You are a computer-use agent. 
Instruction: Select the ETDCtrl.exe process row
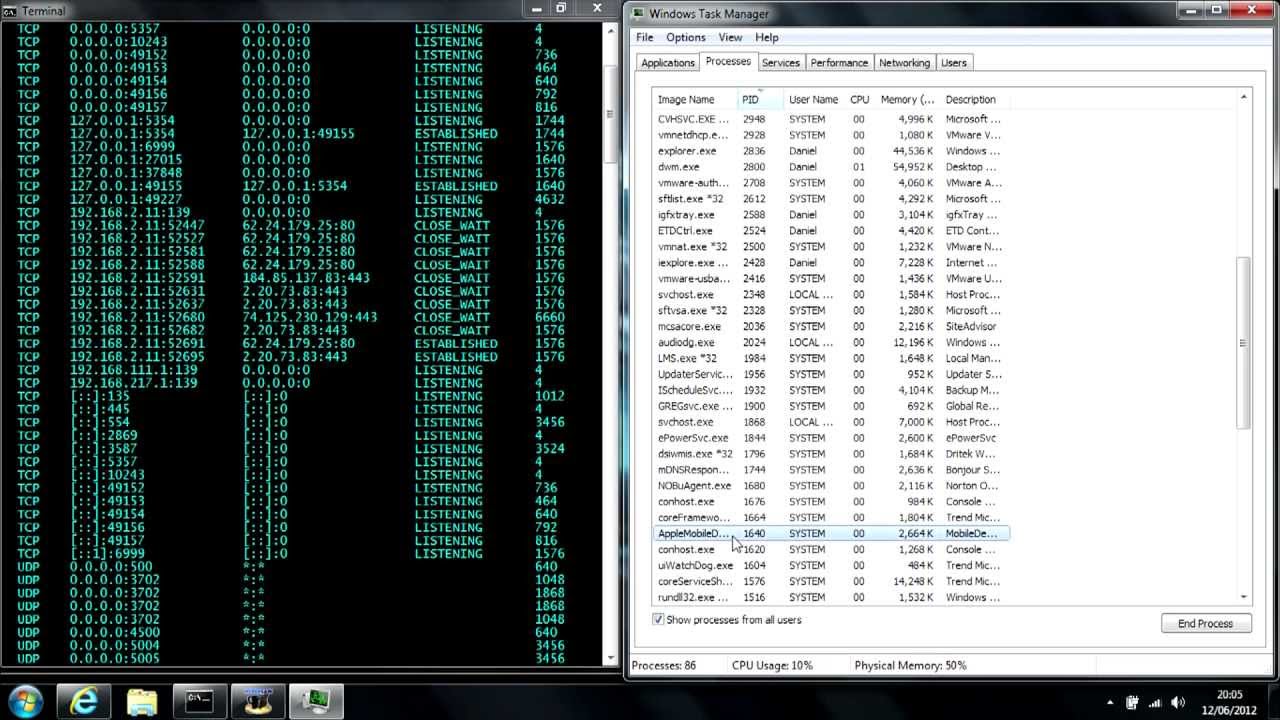(x=831, y=231)
